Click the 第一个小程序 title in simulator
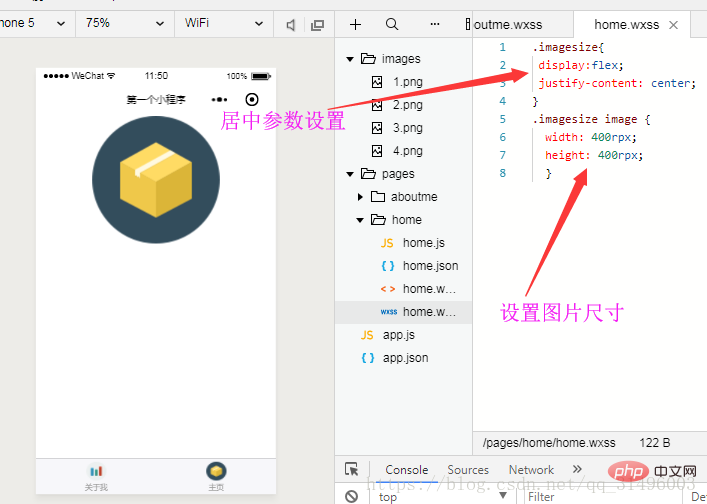This screenshot has height=504, width=707. pos(156,100)
